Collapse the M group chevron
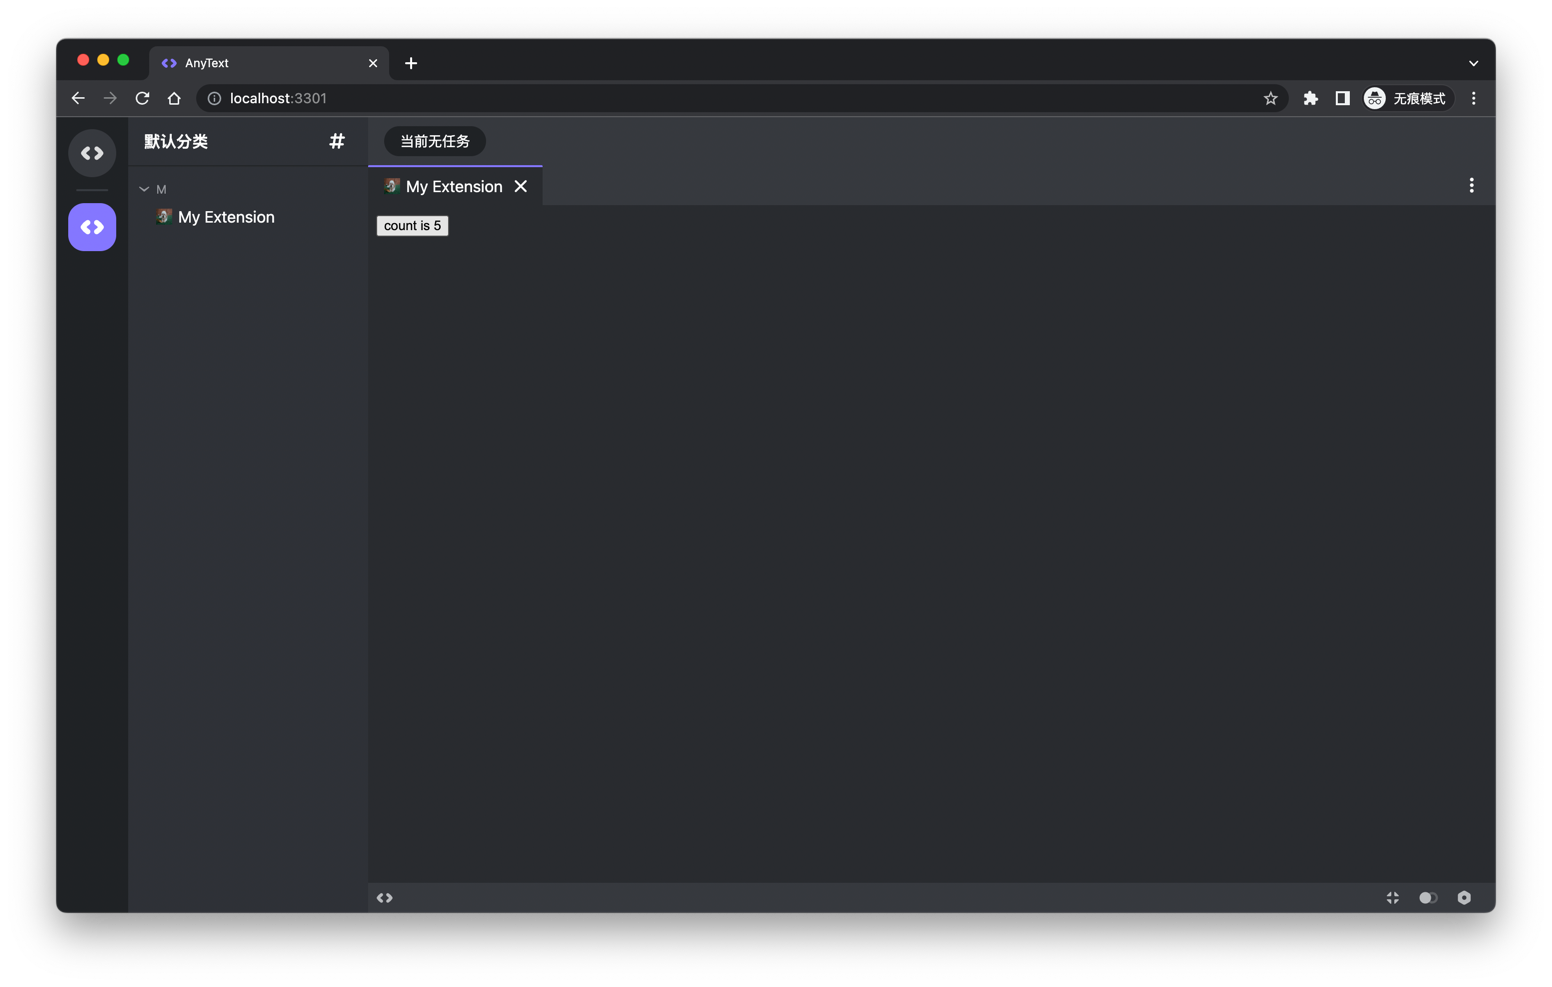1552x987 pixels. pyautogui.click(x=144, y=189)
